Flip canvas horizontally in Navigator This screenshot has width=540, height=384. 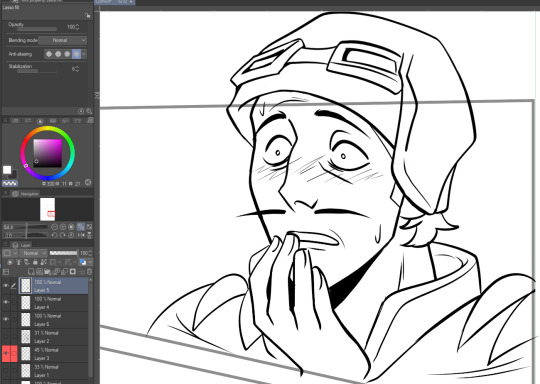(x=81, y=235)
